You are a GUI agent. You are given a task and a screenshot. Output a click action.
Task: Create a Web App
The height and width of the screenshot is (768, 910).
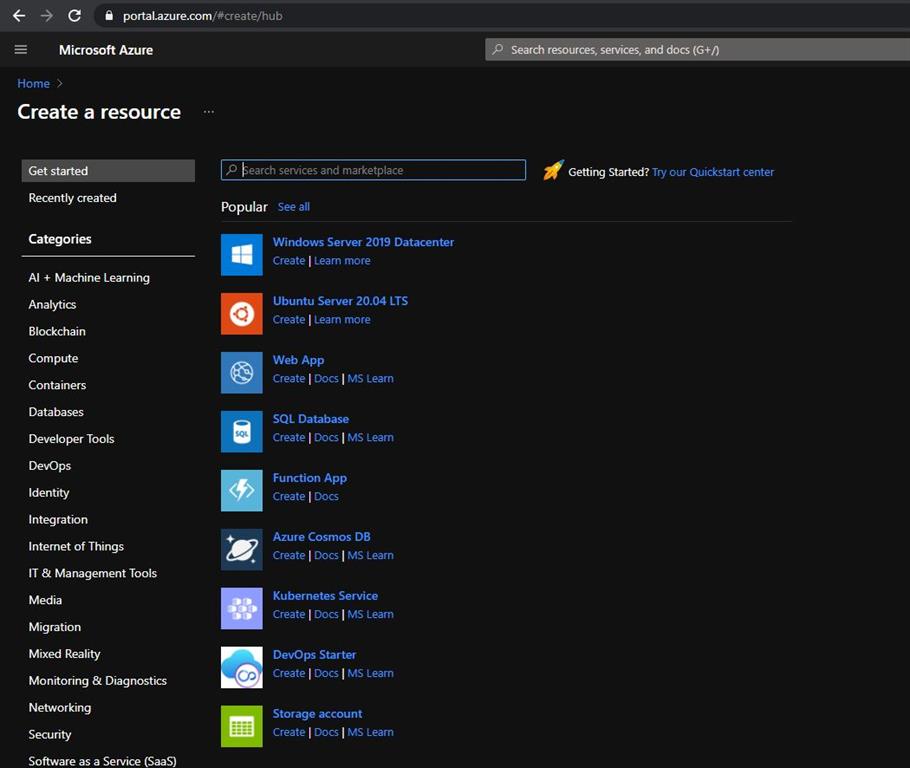coord(288,378)
